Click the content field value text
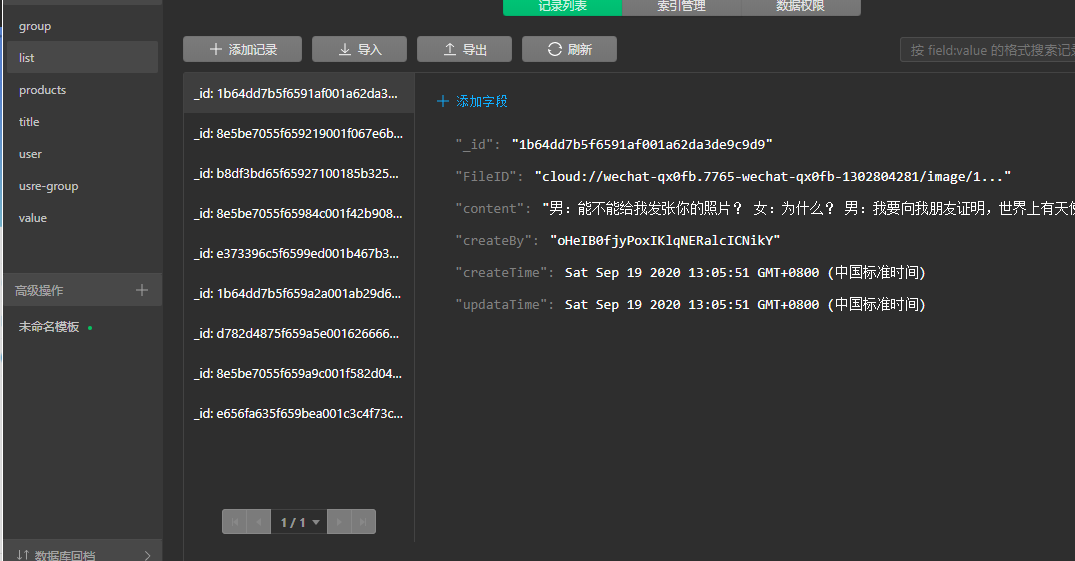The image size is (1075, 561). tap(808, 208)
